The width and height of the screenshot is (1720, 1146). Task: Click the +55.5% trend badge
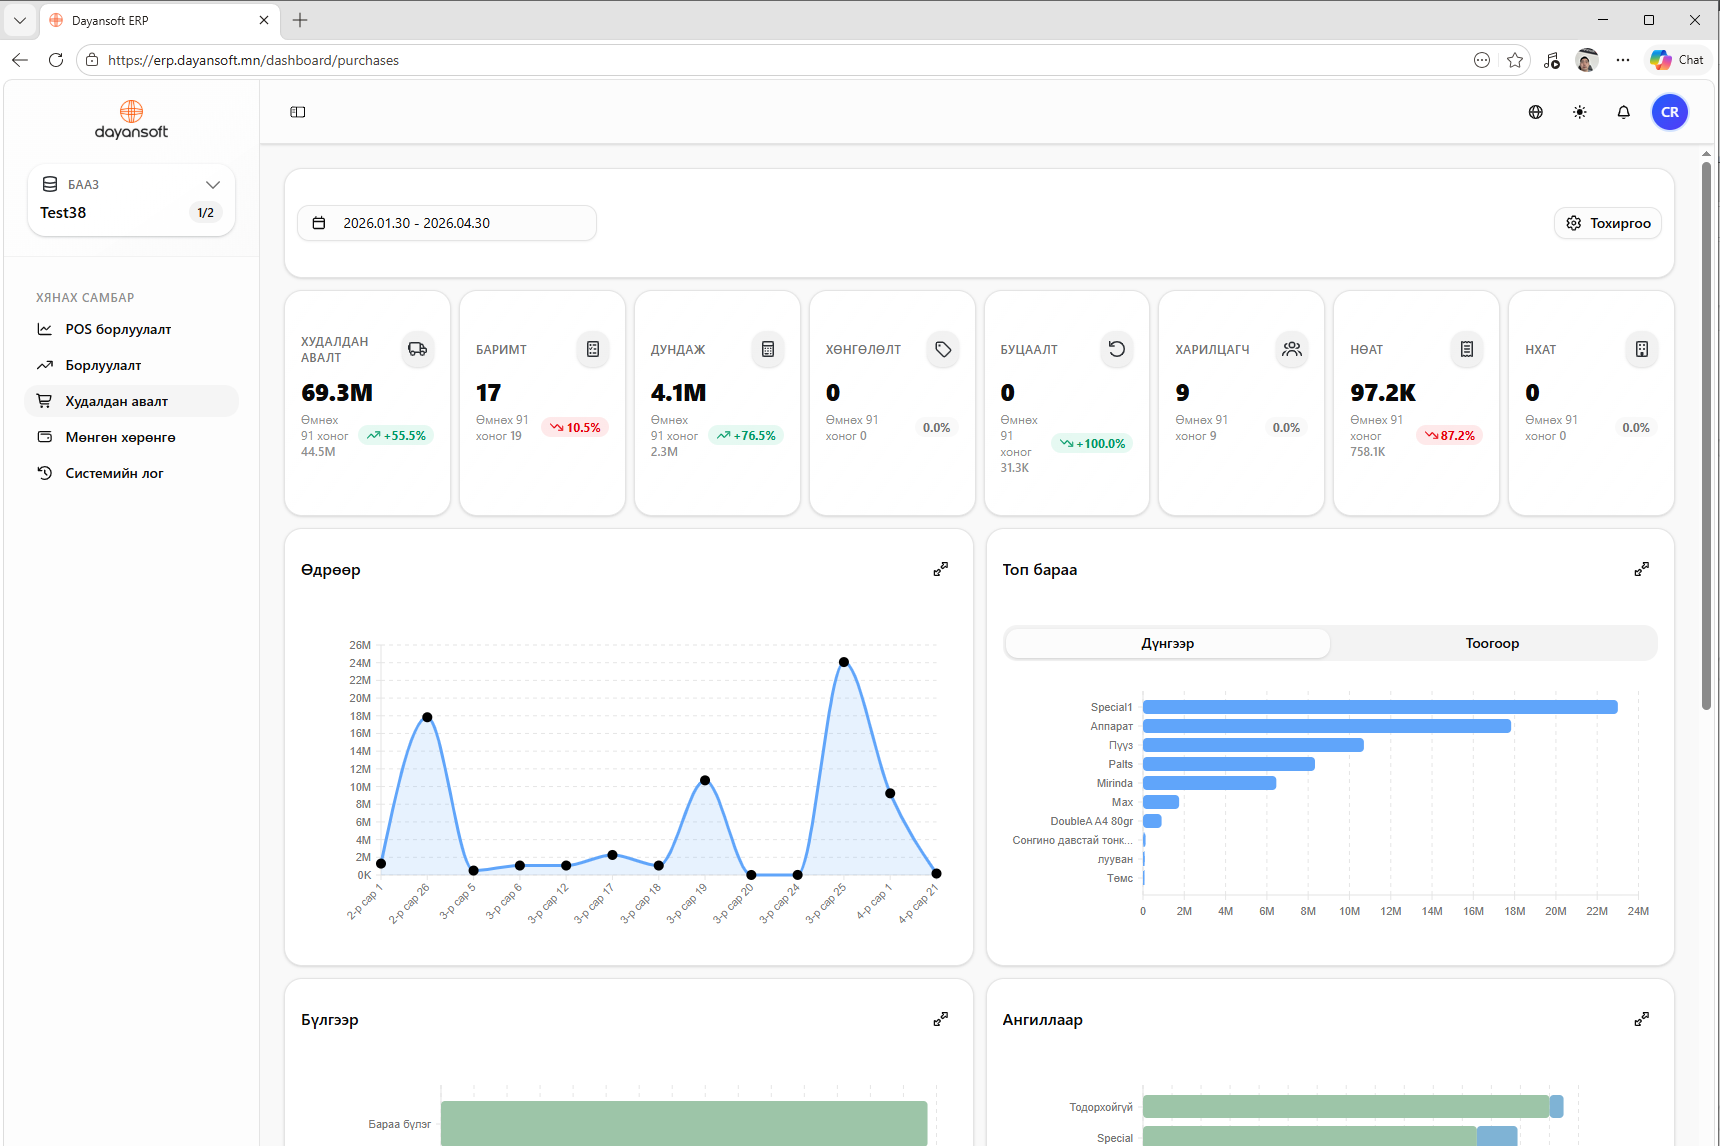(x=396, y=436)
